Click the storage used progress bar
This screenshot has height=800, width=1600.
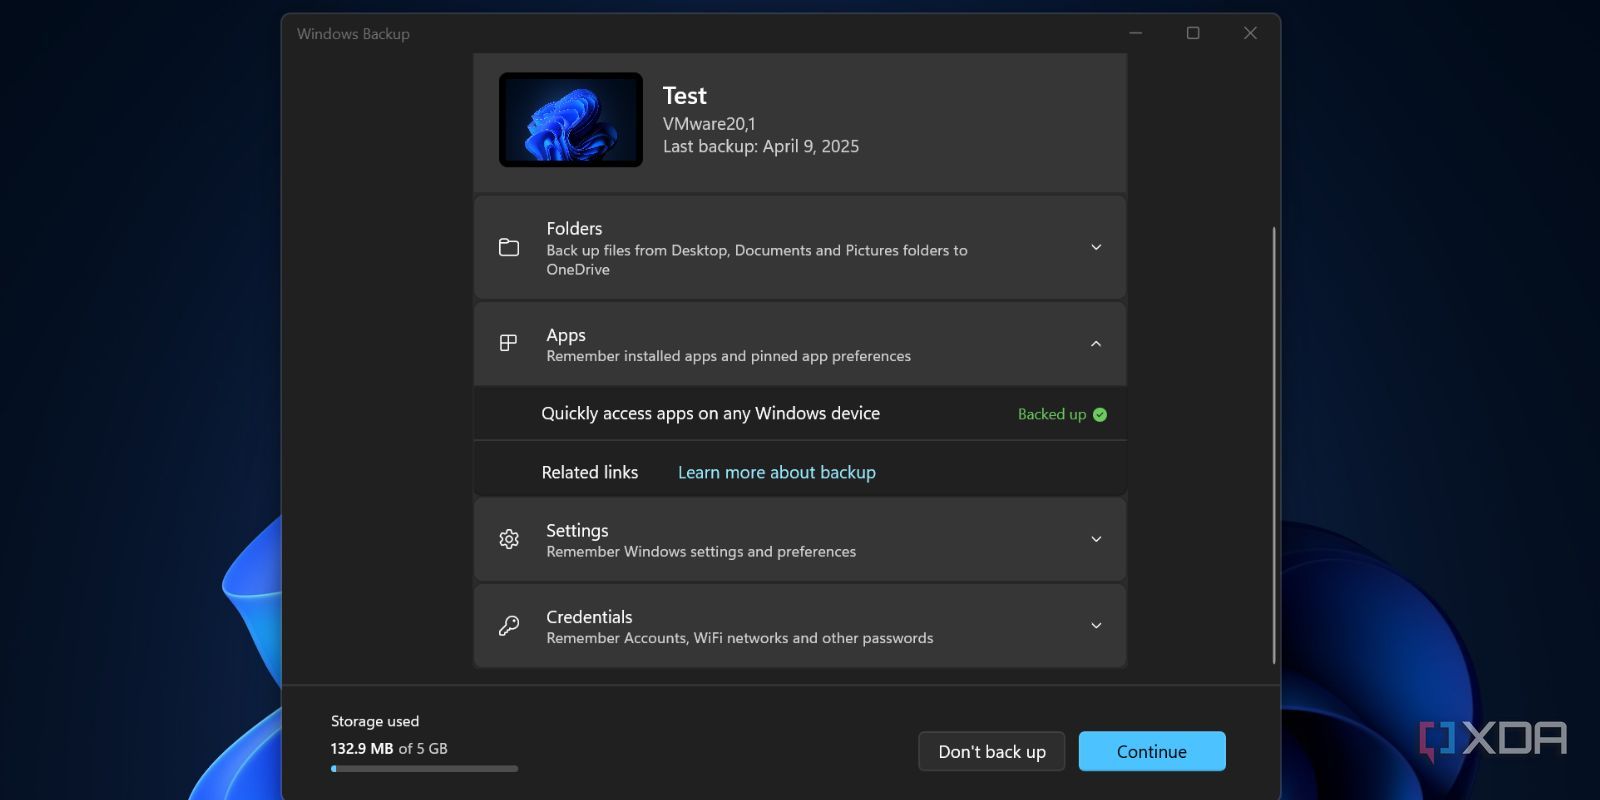[x=424, y=769]
